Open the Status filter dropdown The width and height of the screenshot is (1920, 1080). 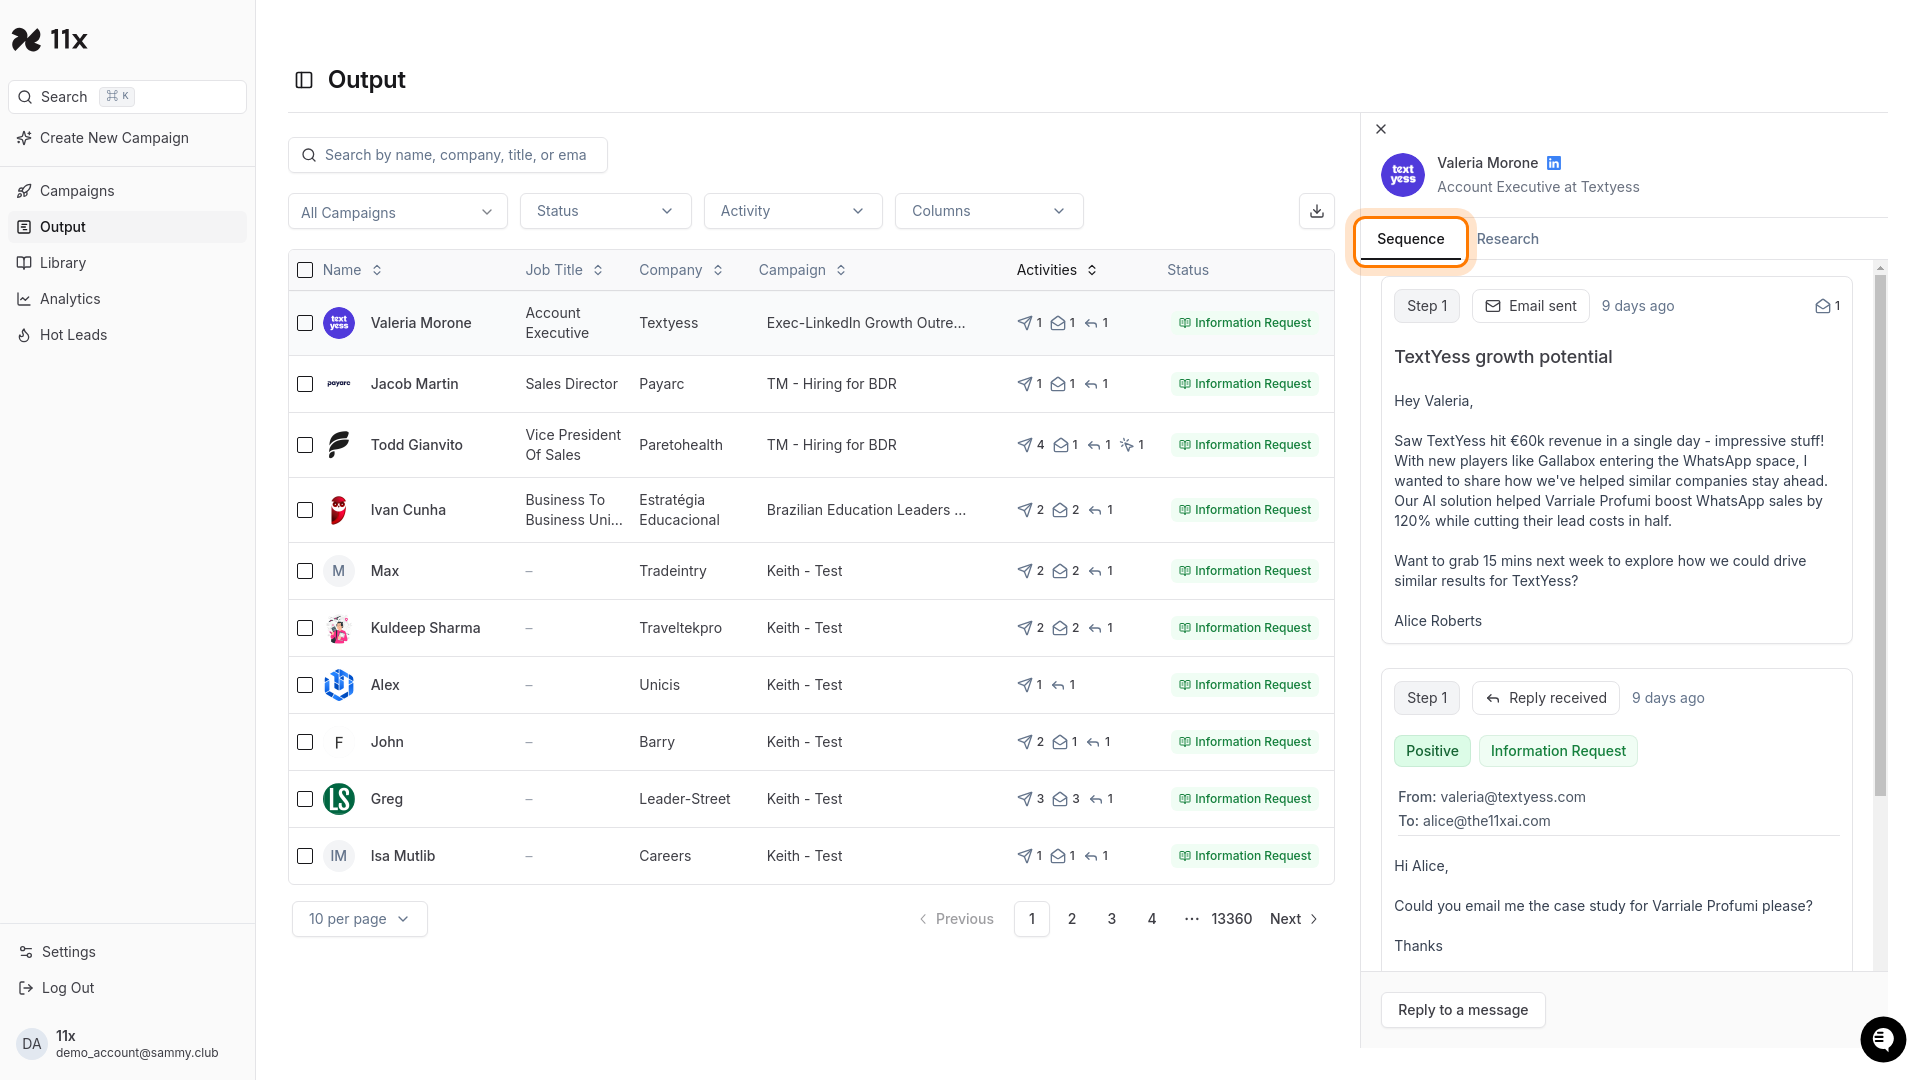606,211
